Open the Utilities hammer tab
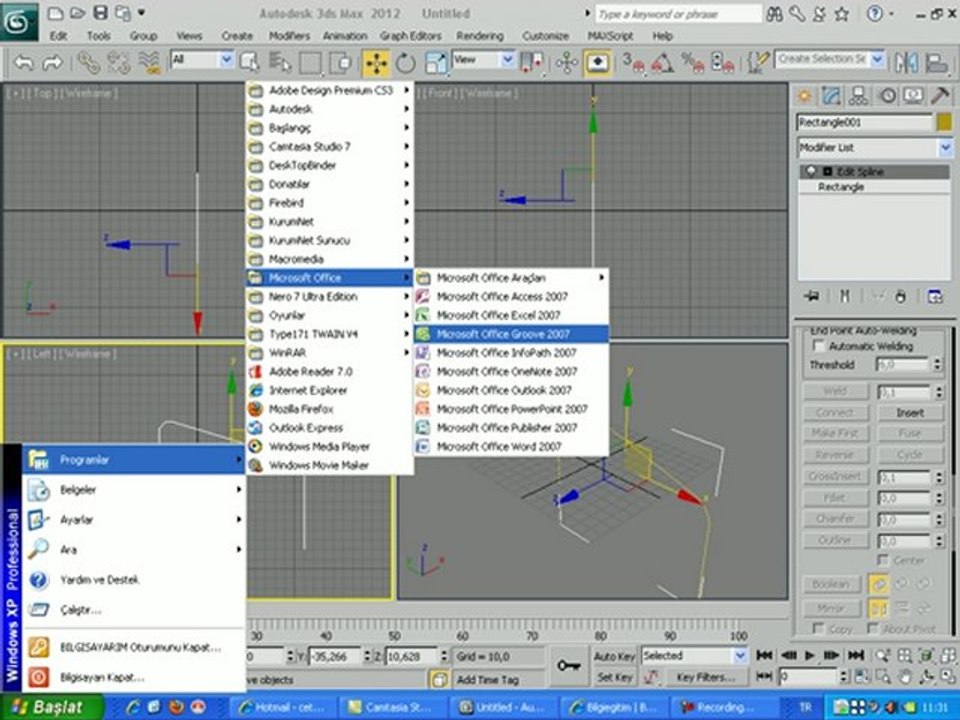Screen dimensions: 960x720 pyautogui.click(x=940, y=96)
